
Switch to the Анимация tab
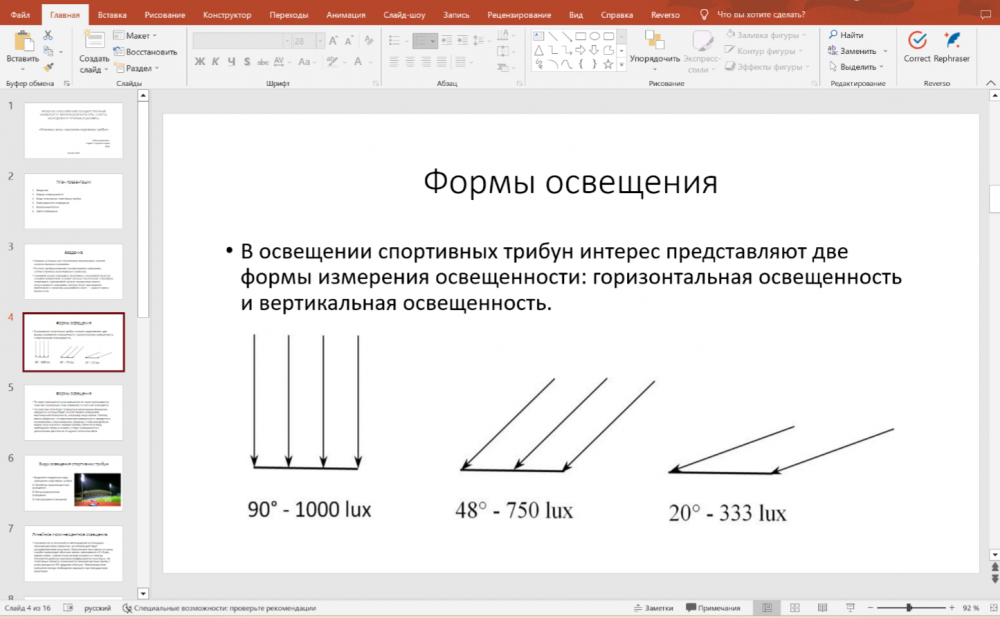(x=346, y=14)
